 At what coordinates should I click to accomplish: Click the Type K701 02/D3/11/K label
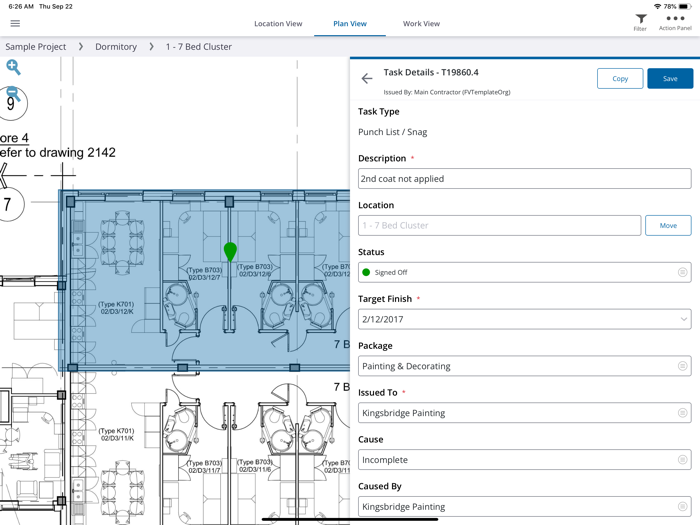click(x=116, y=434)
